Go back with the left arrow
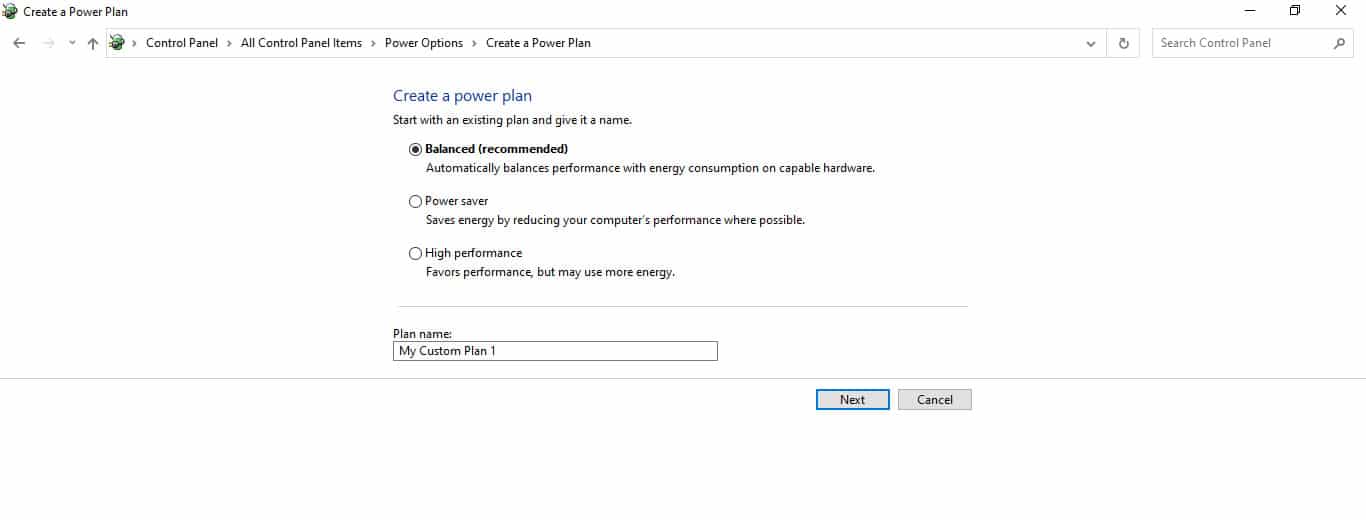This screenshot has height=520, width=1366. [x=19, y=43]
